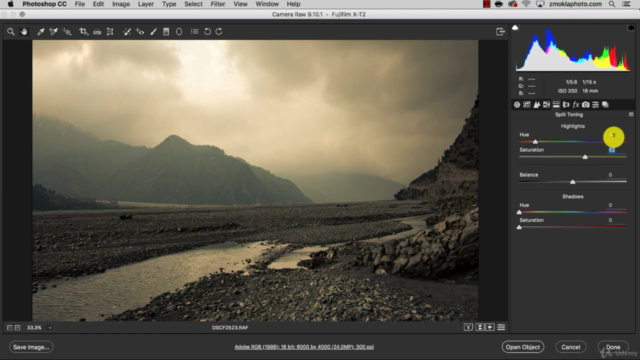The image size is (640, 360).
Task: Open the Image menu
Action: coord(121,4)
